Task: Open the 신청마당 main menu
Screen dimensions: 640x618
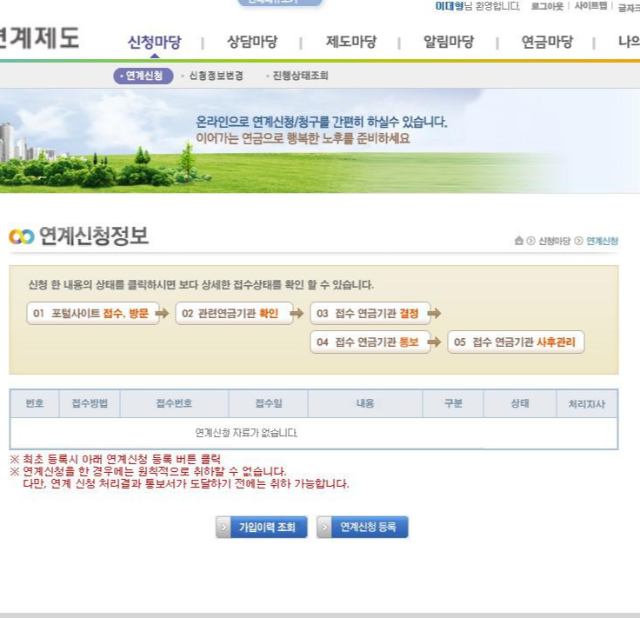Action: [154, 42]
